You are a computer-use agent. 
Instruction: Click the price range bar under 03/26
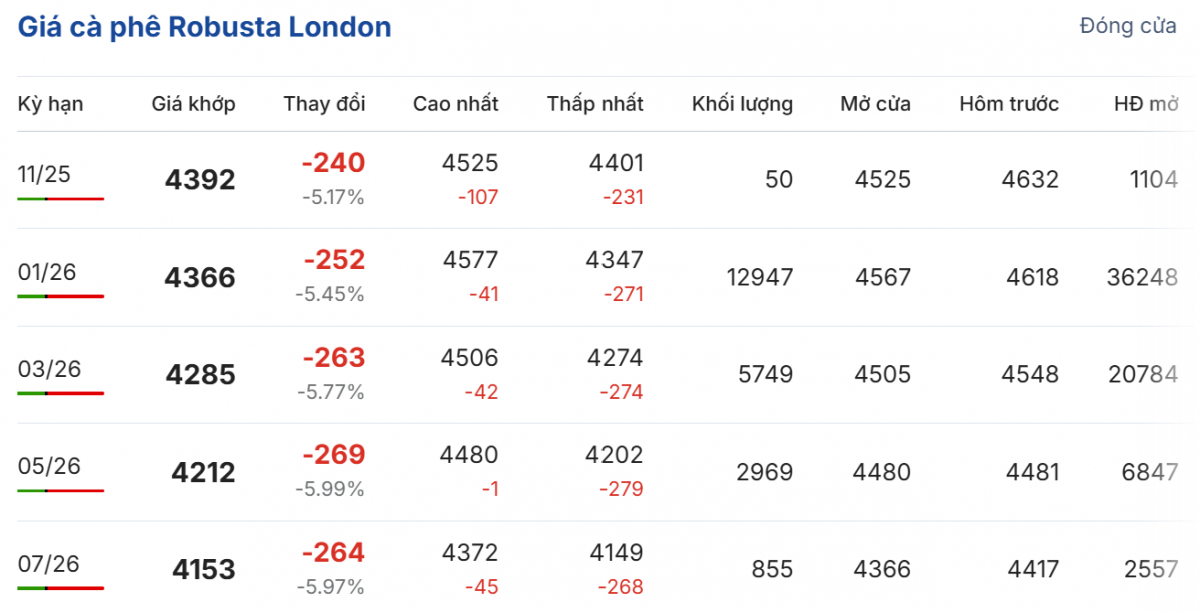pyautogui.click(x=60, y=393)
